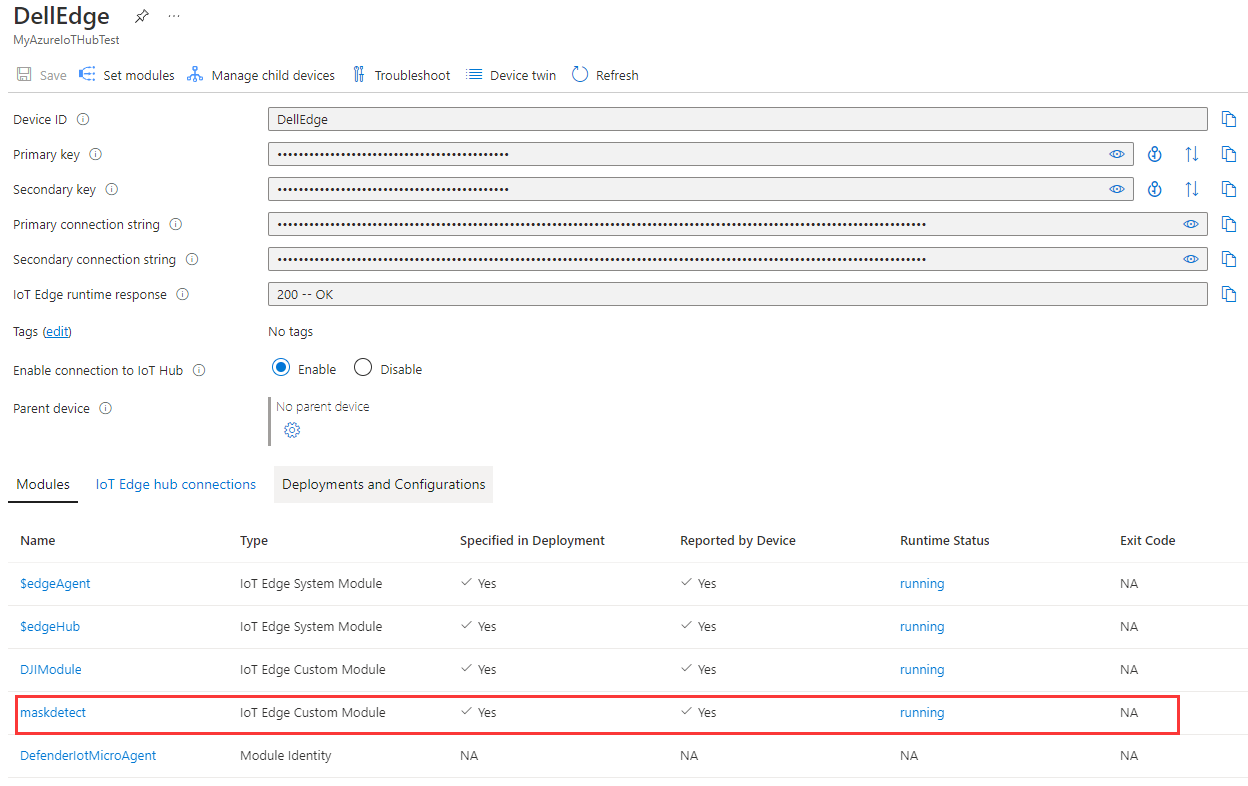Click running status for $edgeAgent
1248x786 pixels.
[922, 583]
